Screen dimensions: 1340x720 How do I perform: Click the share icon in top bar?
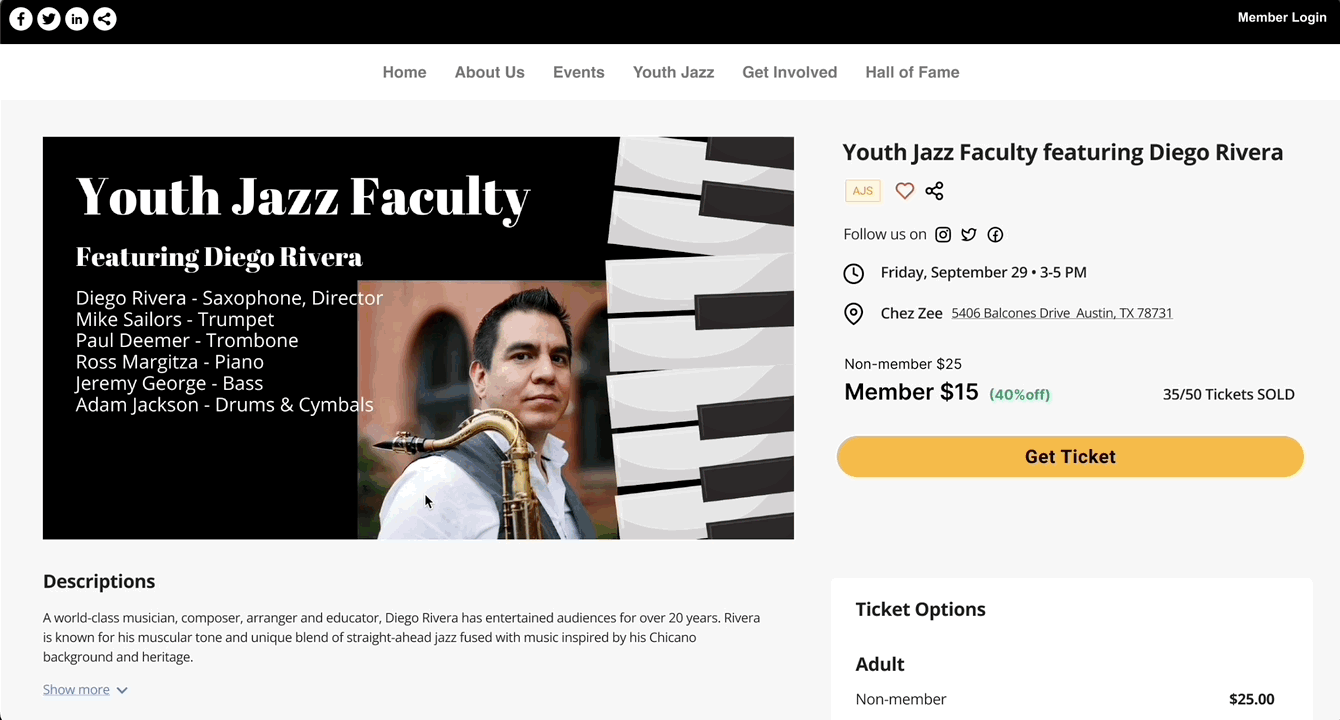coord(105,18)
